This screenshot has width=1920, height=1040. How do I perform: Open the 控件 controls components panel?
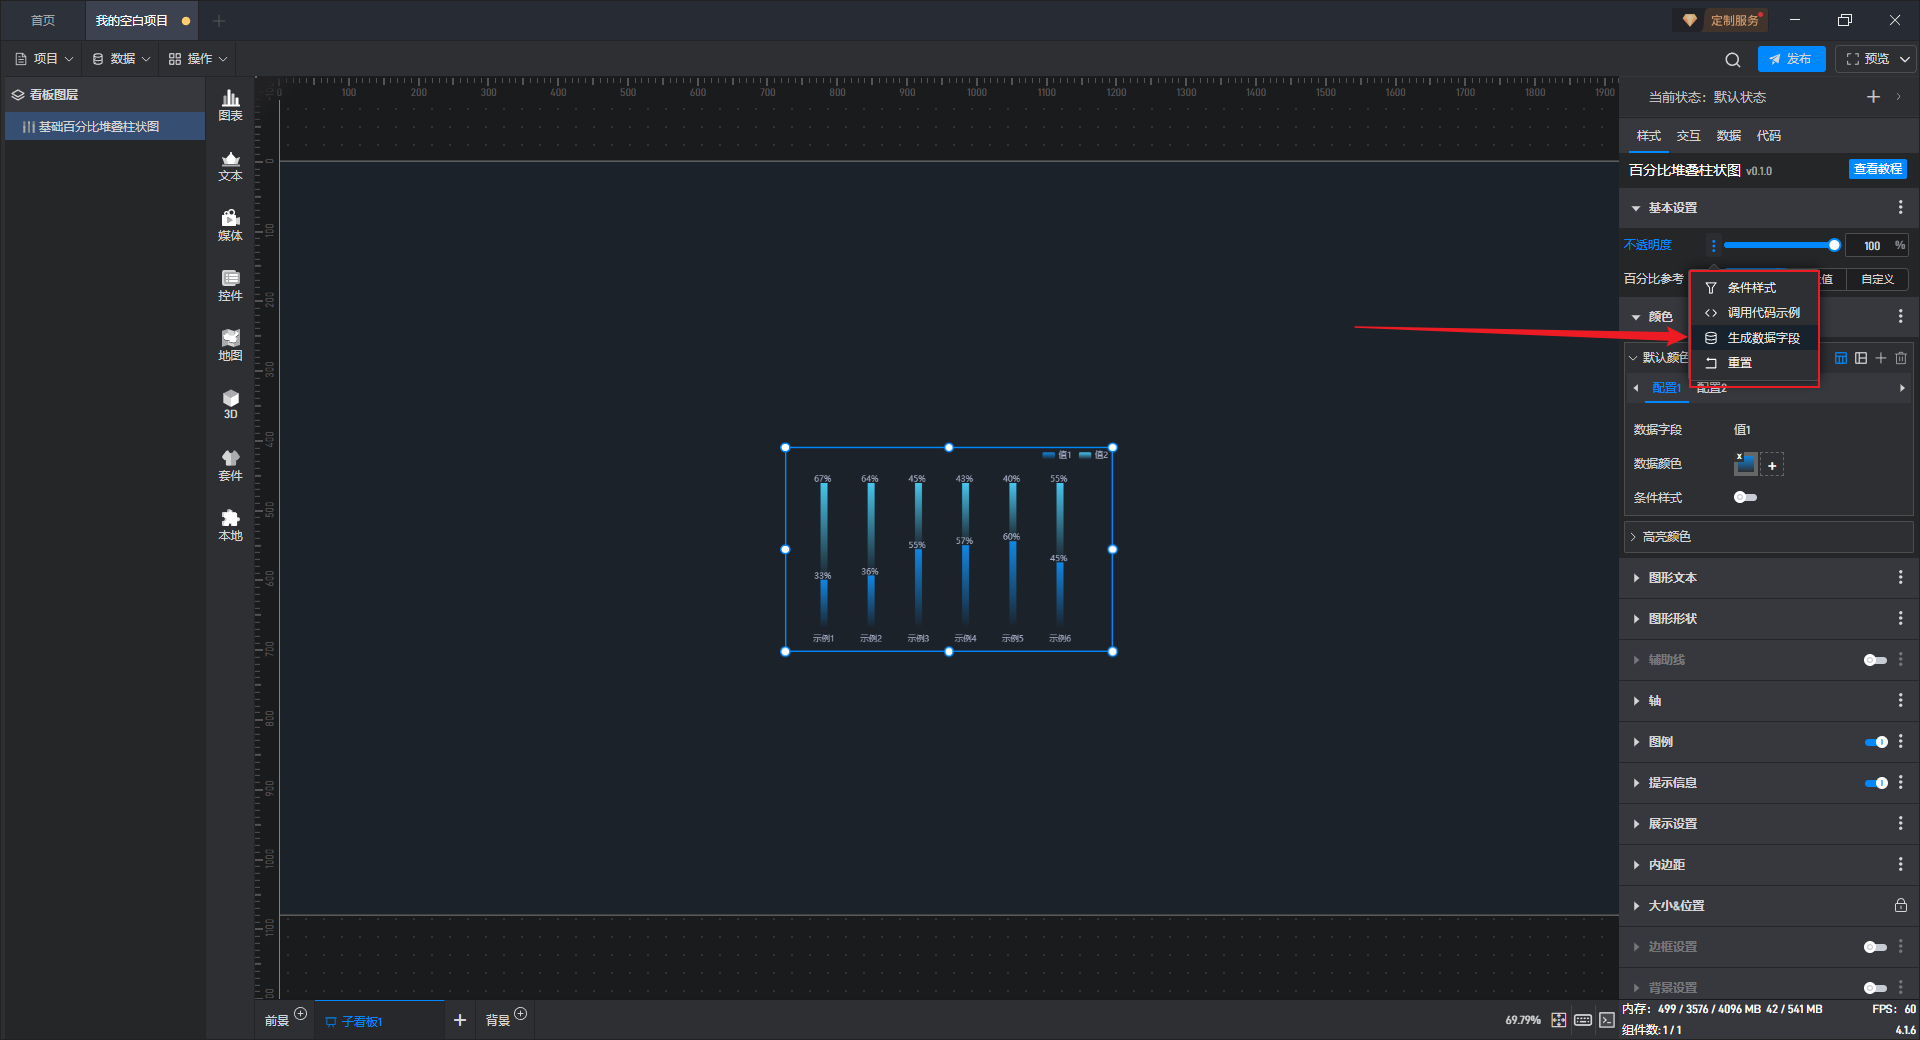230,285
